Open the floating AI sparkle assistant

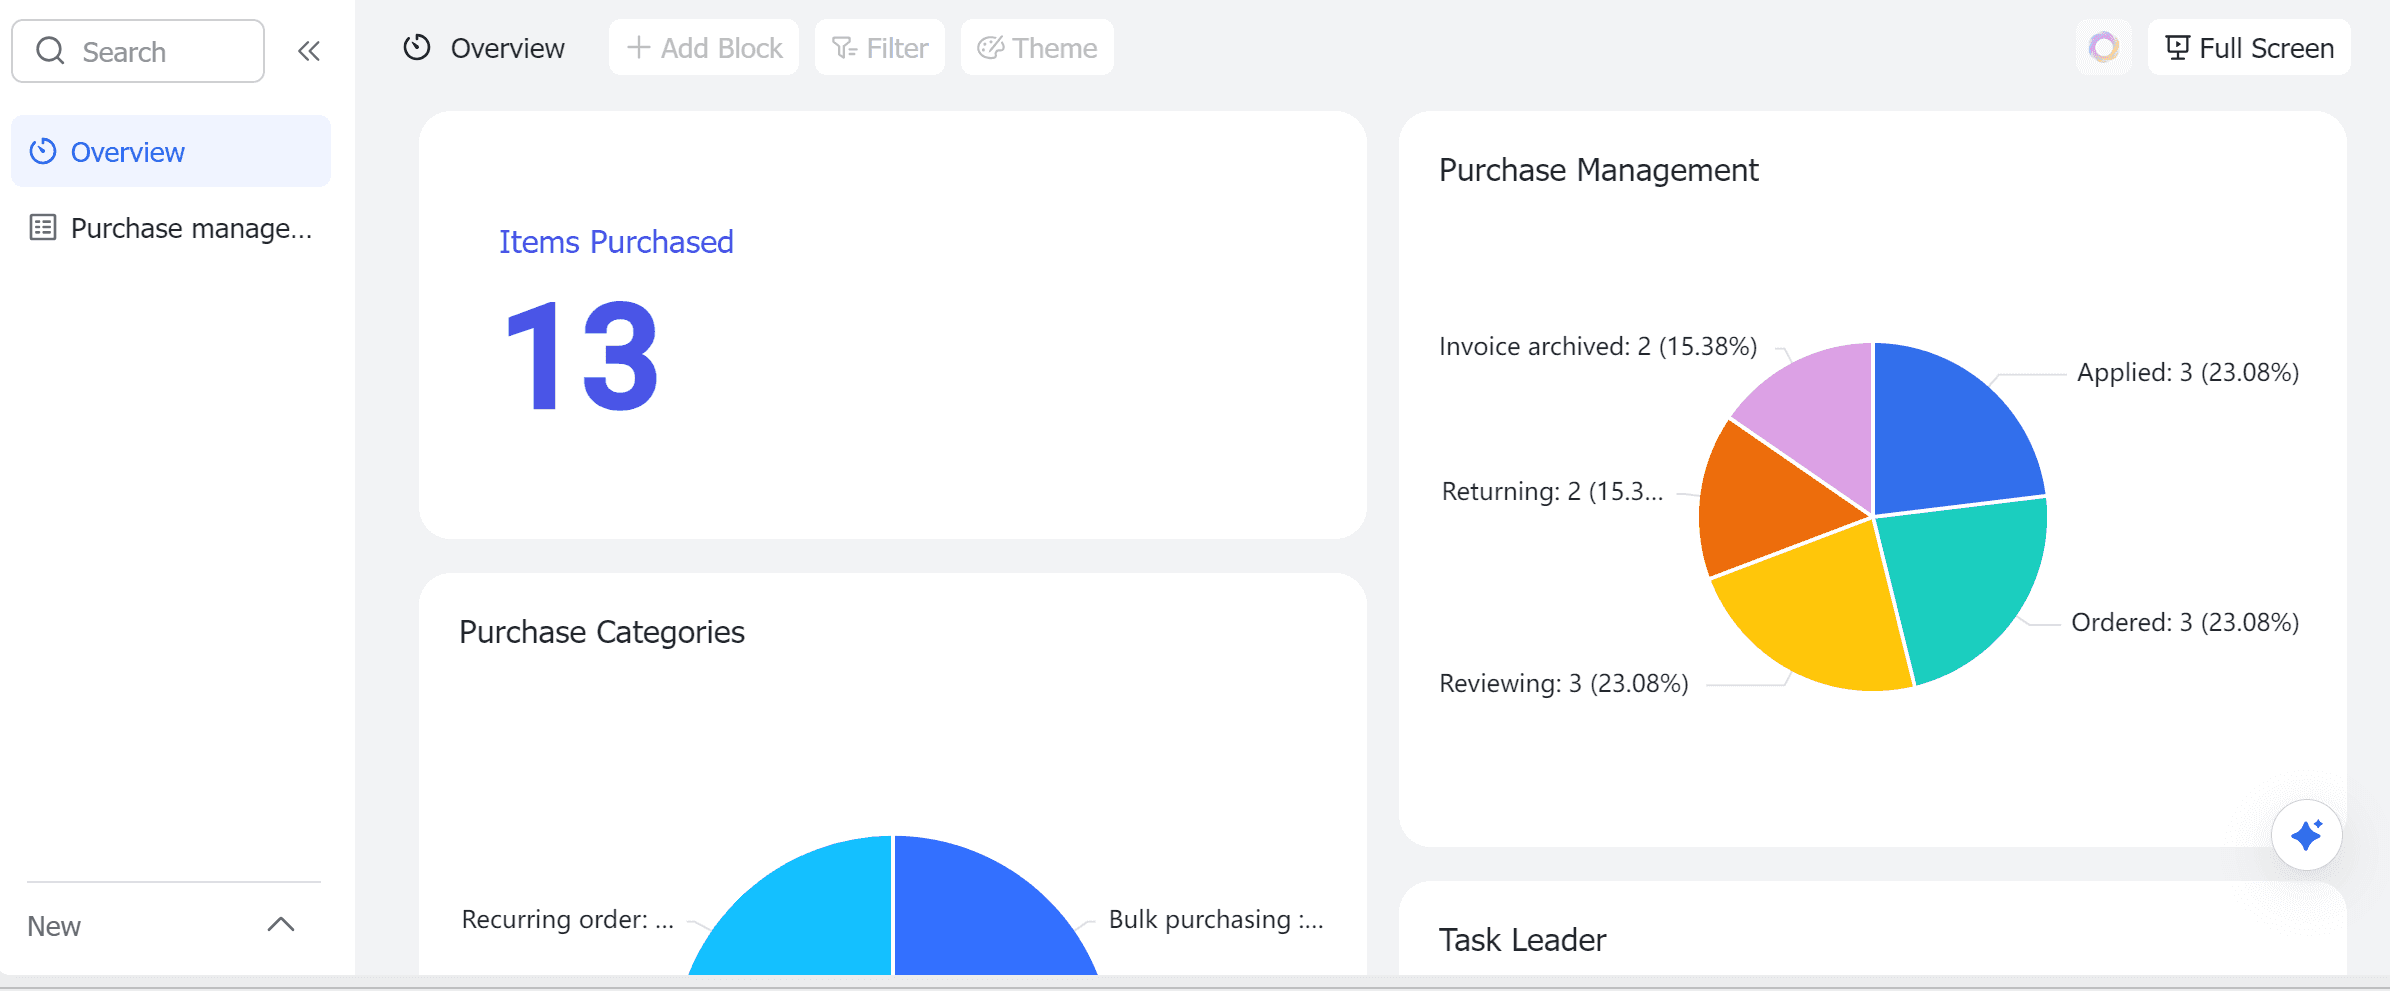2307,835
